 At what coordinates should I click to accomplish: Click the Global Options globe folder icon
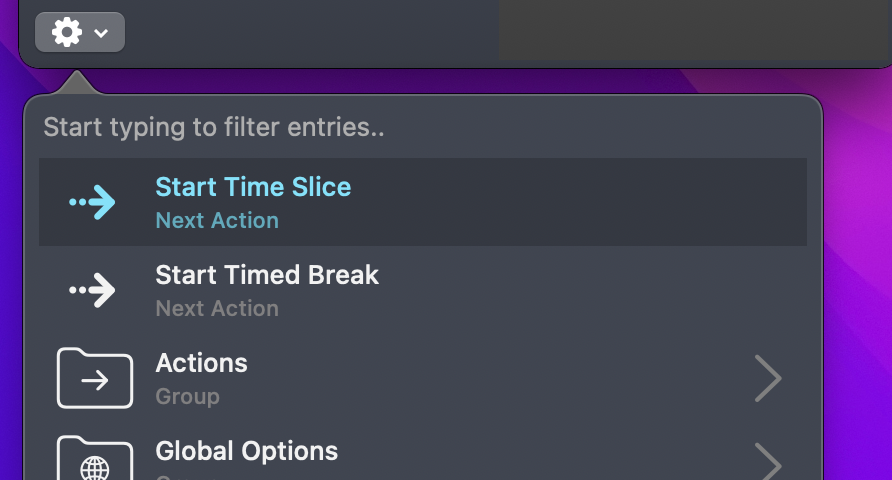coord(95,458)
